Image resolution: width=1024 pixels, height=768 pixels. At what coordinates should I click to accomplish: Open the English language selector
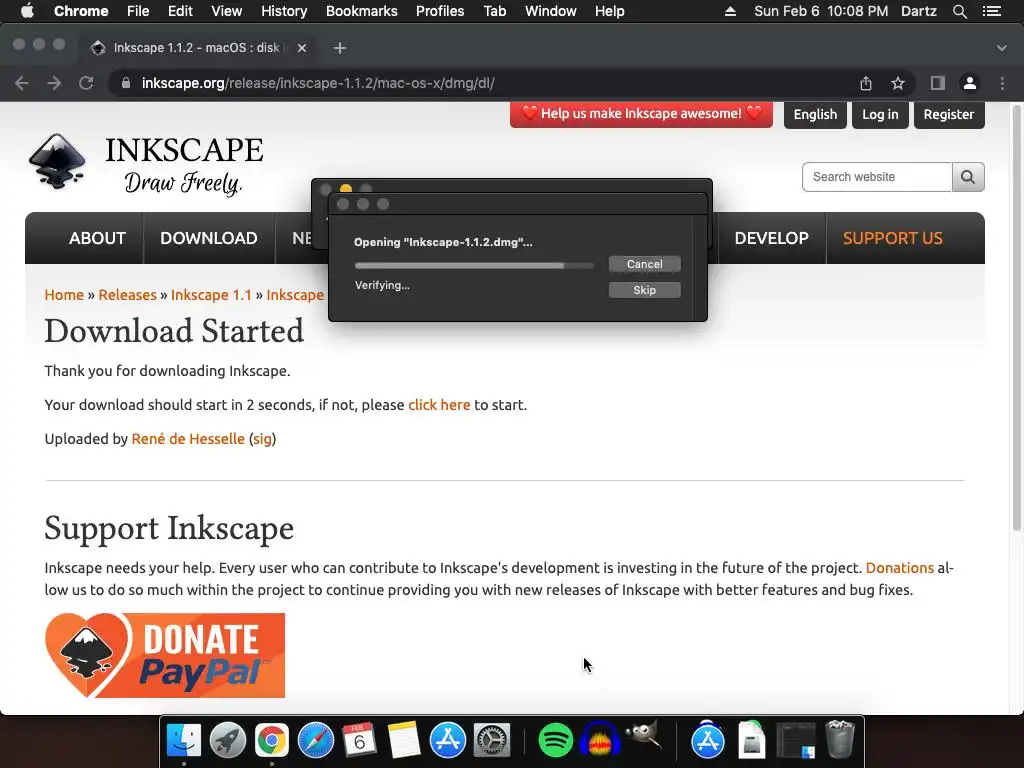coord(815,114)
